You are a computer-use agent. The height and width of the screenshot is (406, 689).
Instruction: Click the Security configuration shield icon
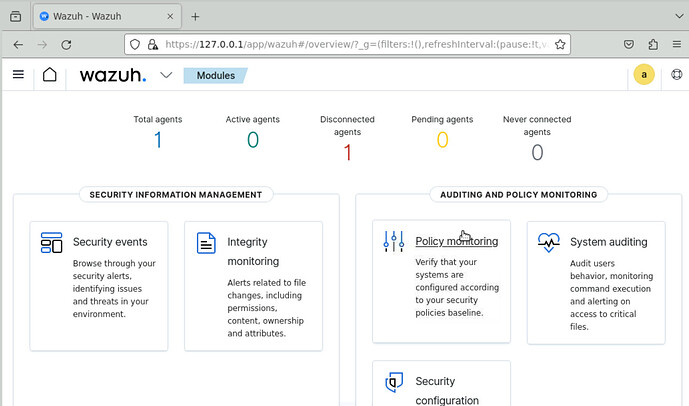[x=394, y=382]
